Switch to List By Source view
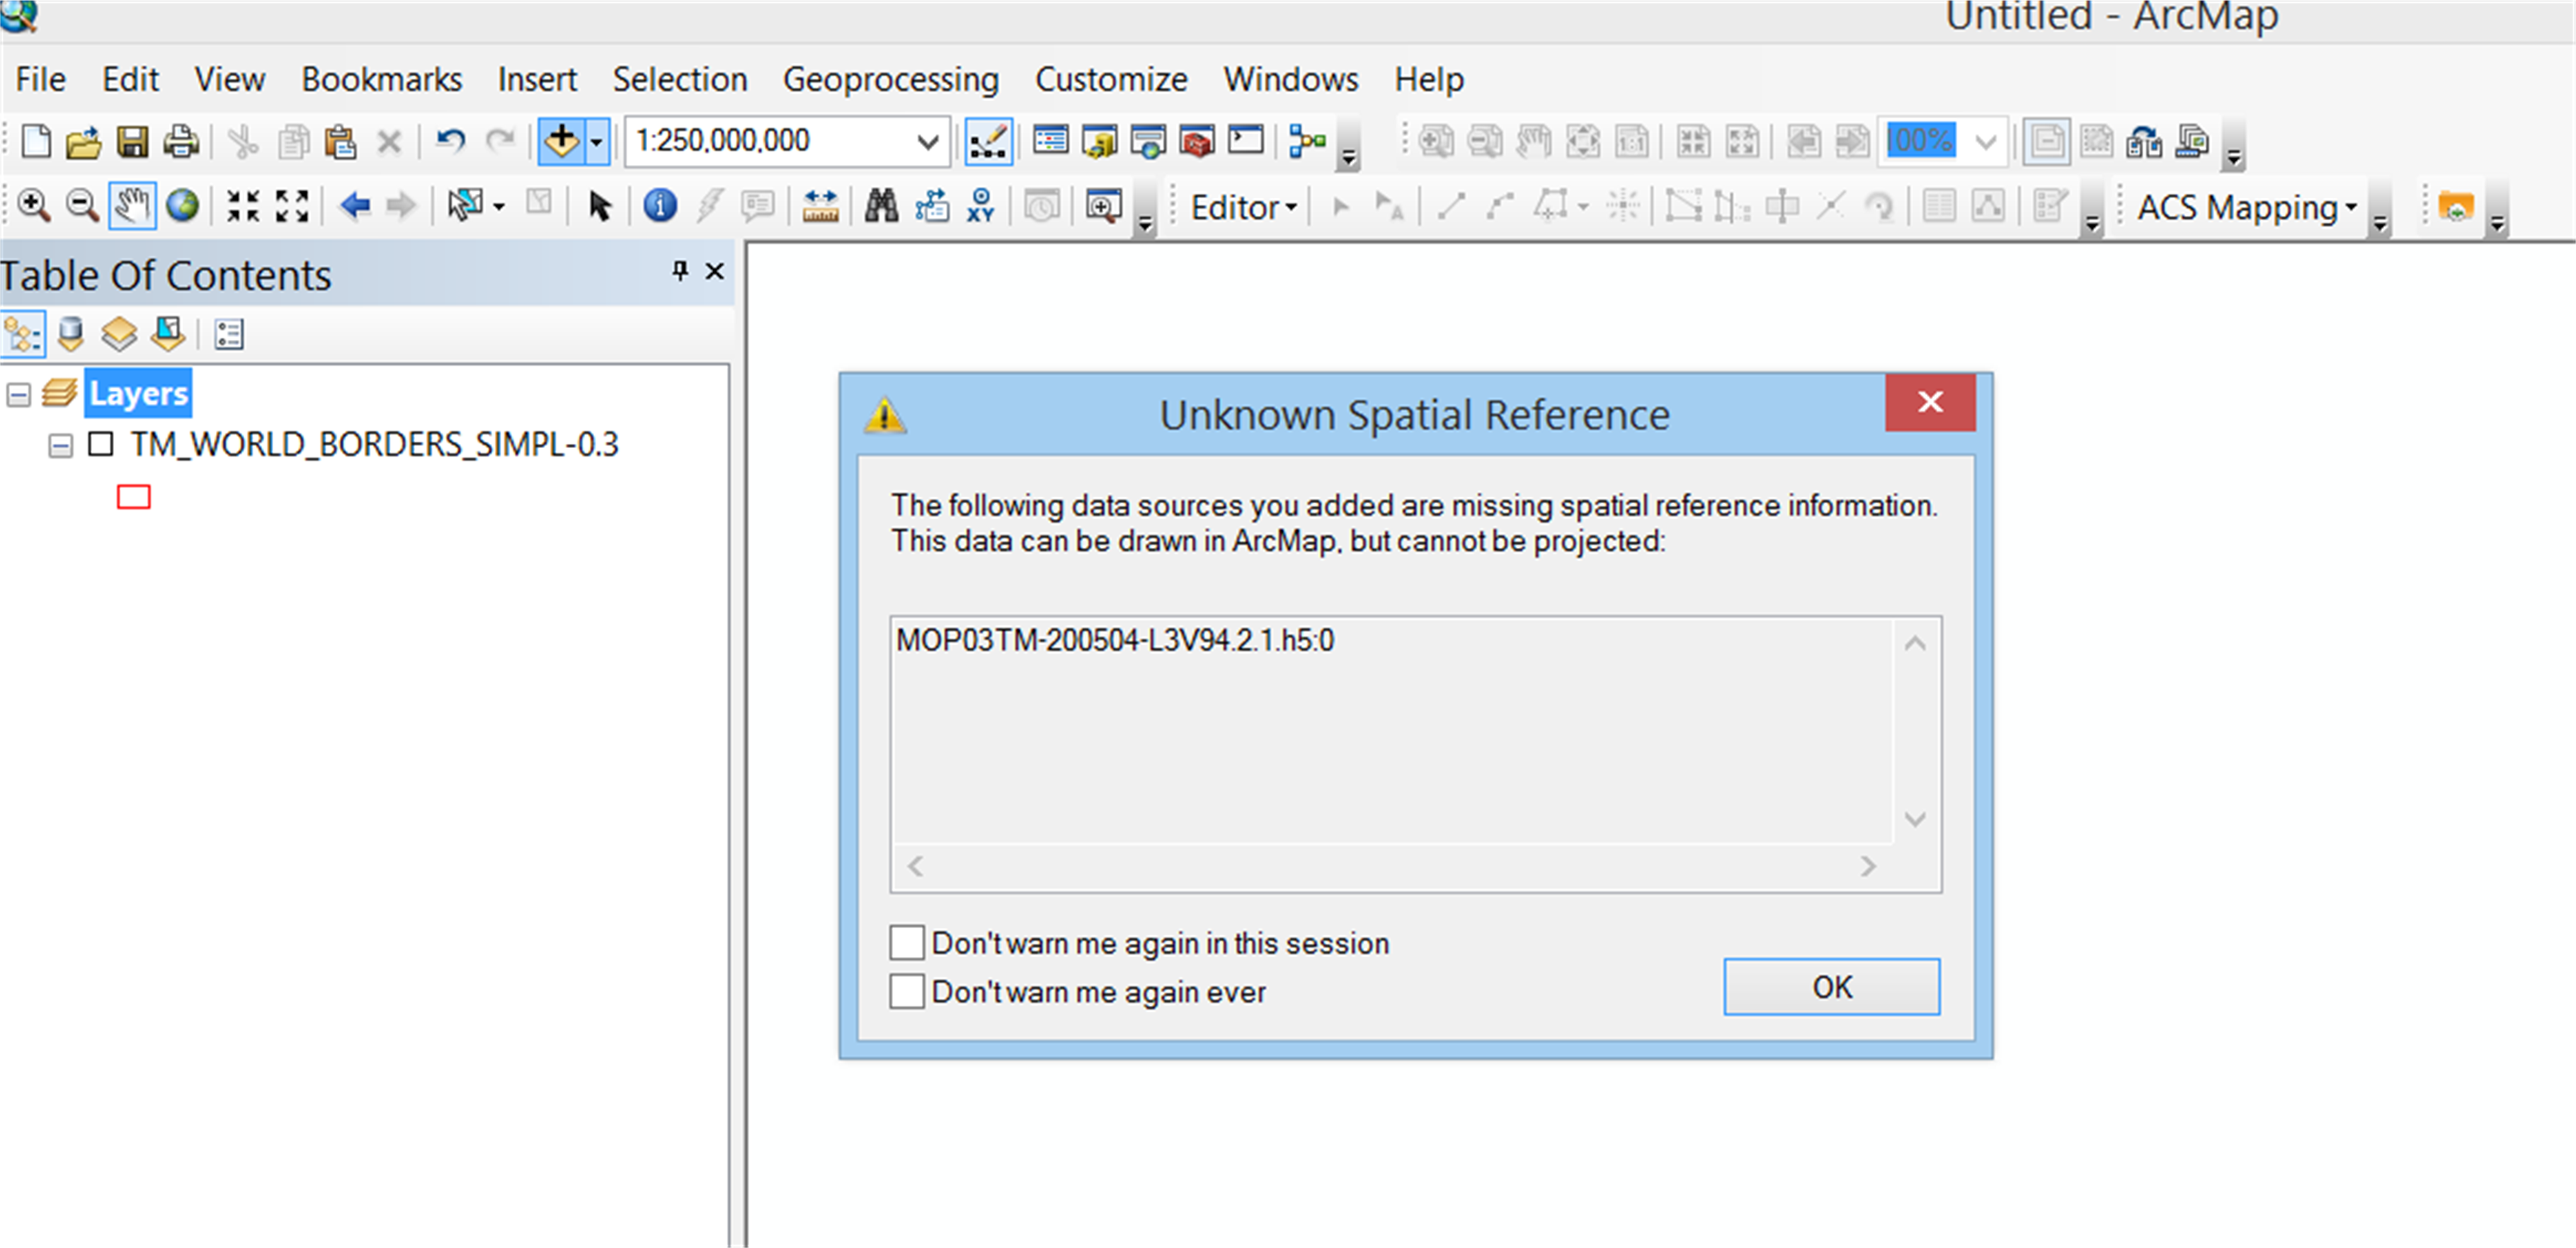 pos(70,334)
